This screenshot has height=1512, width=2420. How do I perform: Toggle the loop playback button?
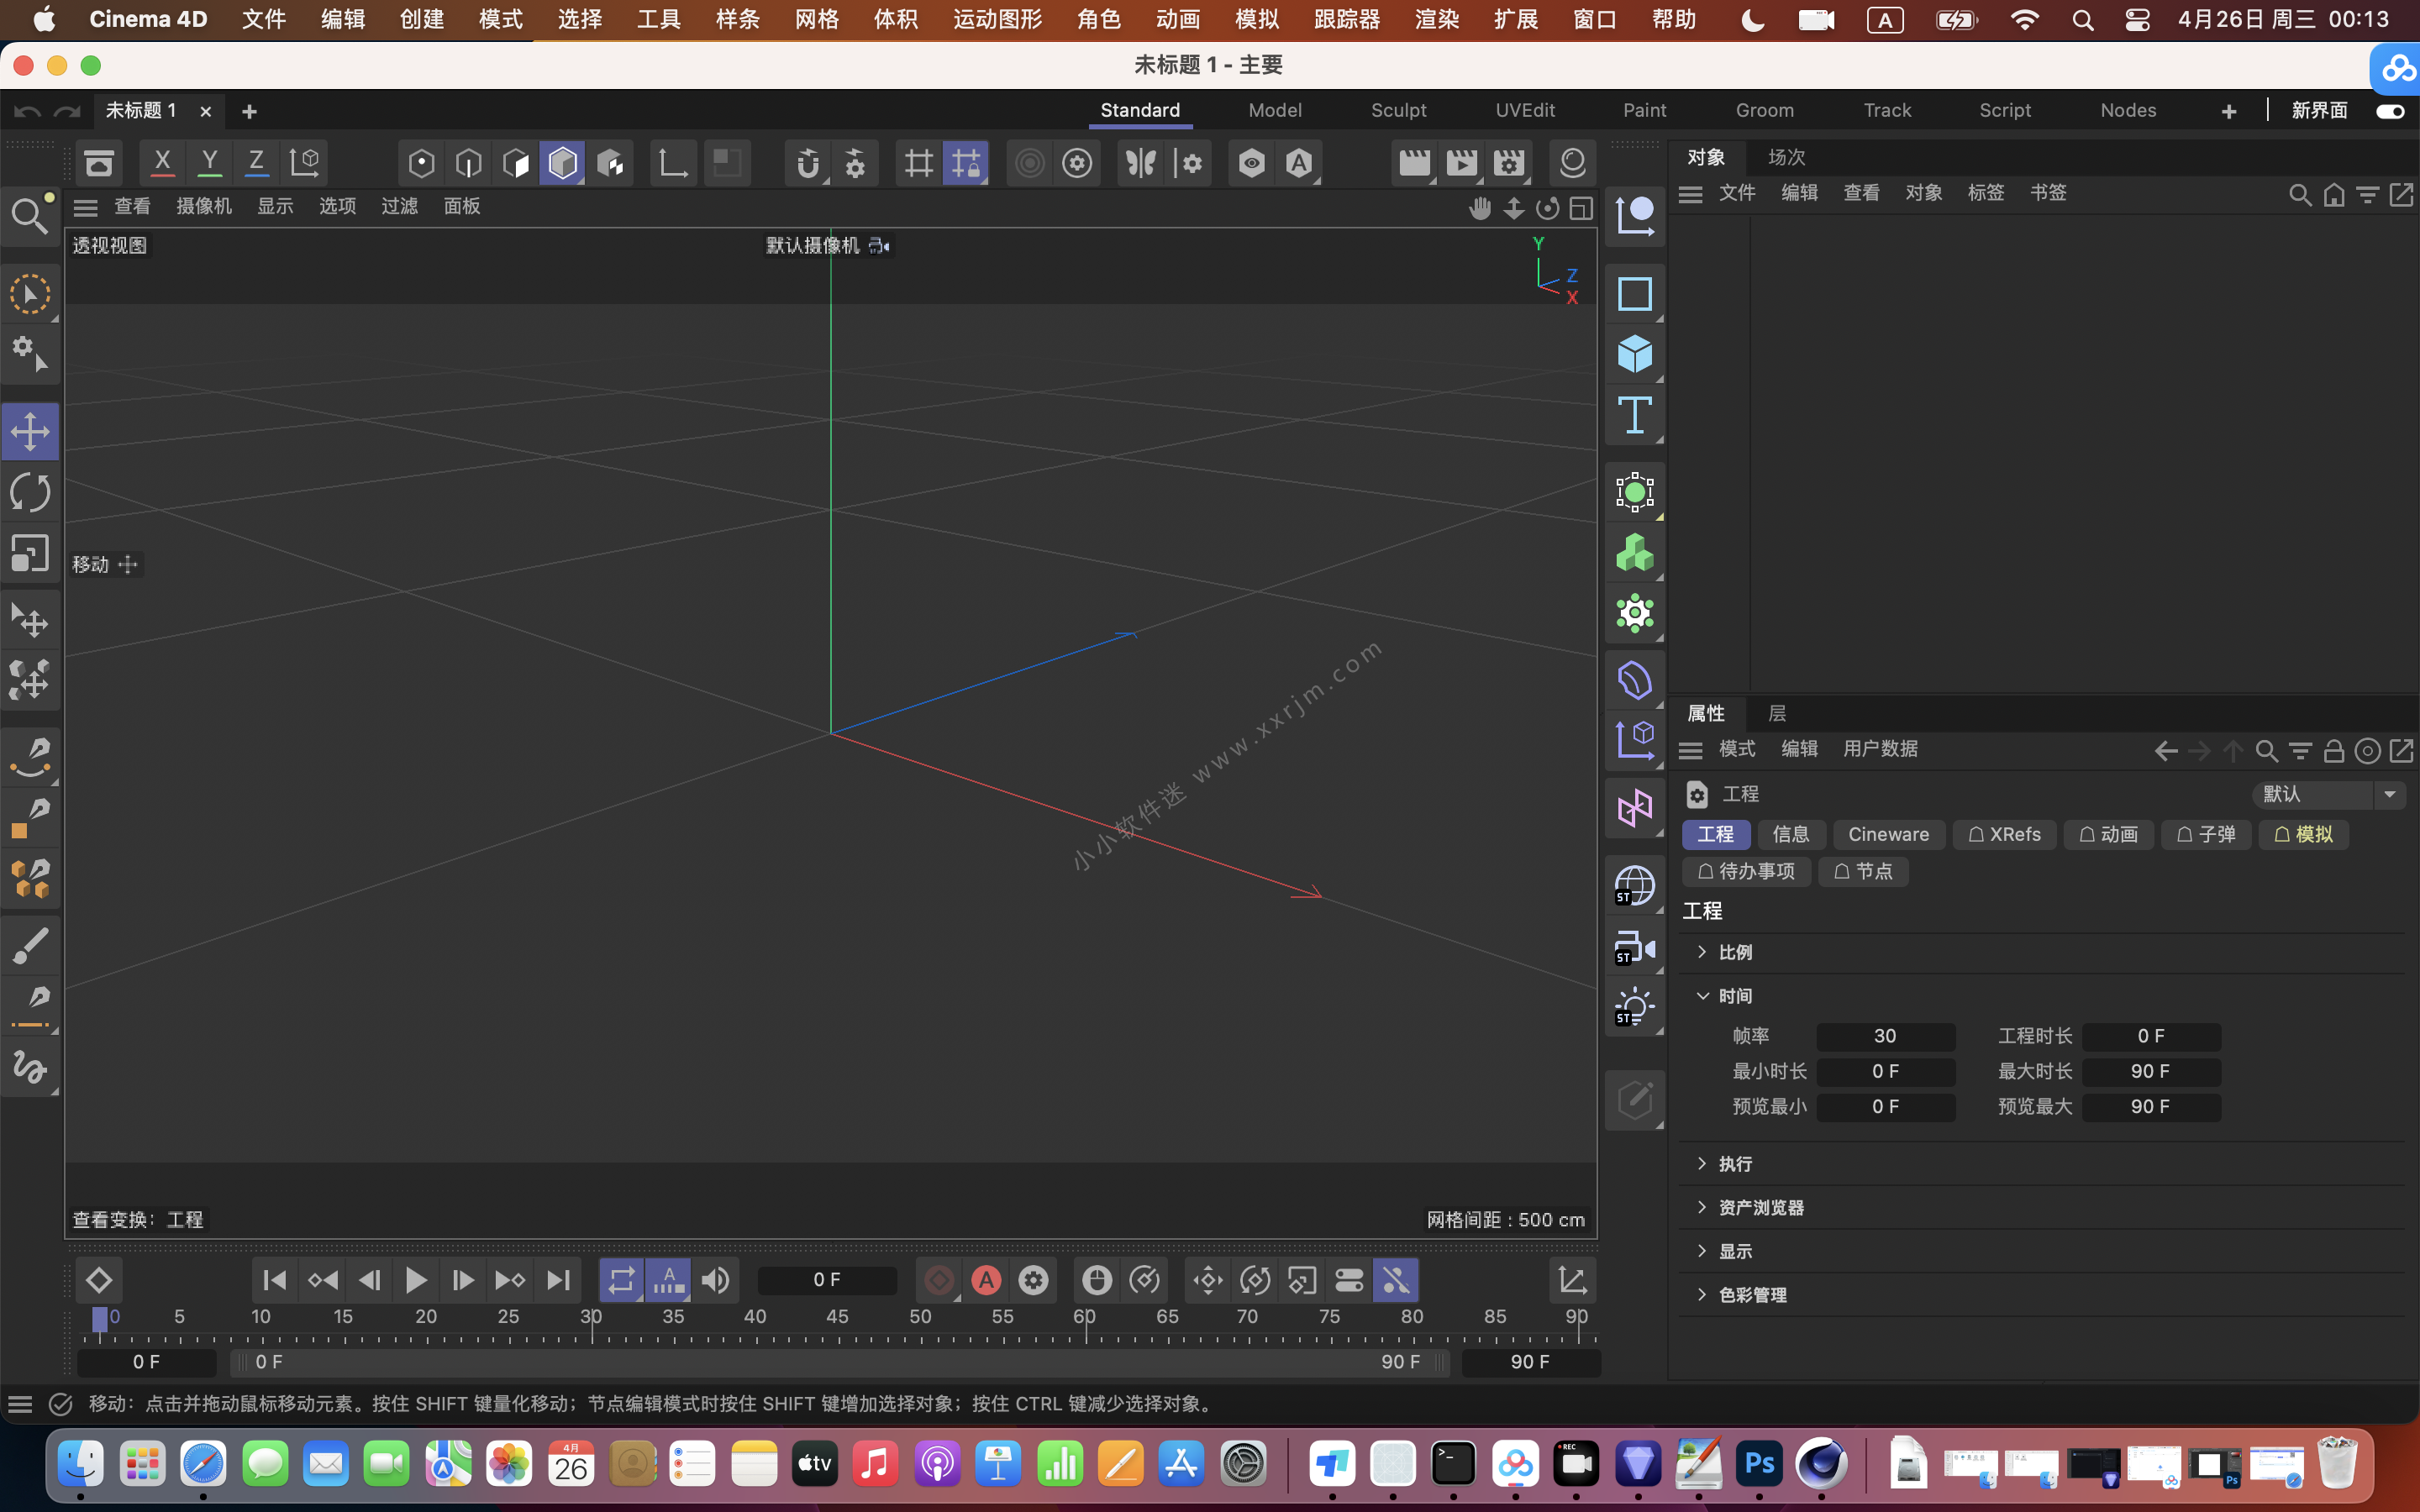coord(621,1280)
